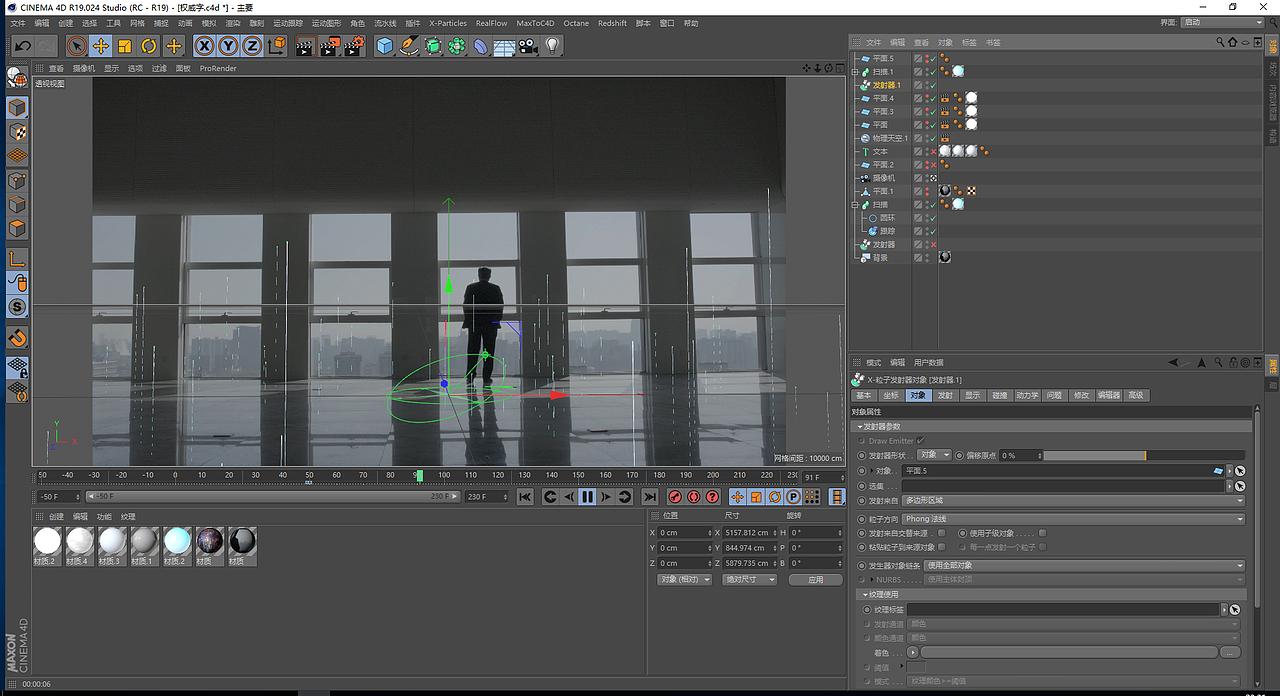Activate the Scale tool
The width and height of the screenshot is (1280, 696).
click(125, 46)
